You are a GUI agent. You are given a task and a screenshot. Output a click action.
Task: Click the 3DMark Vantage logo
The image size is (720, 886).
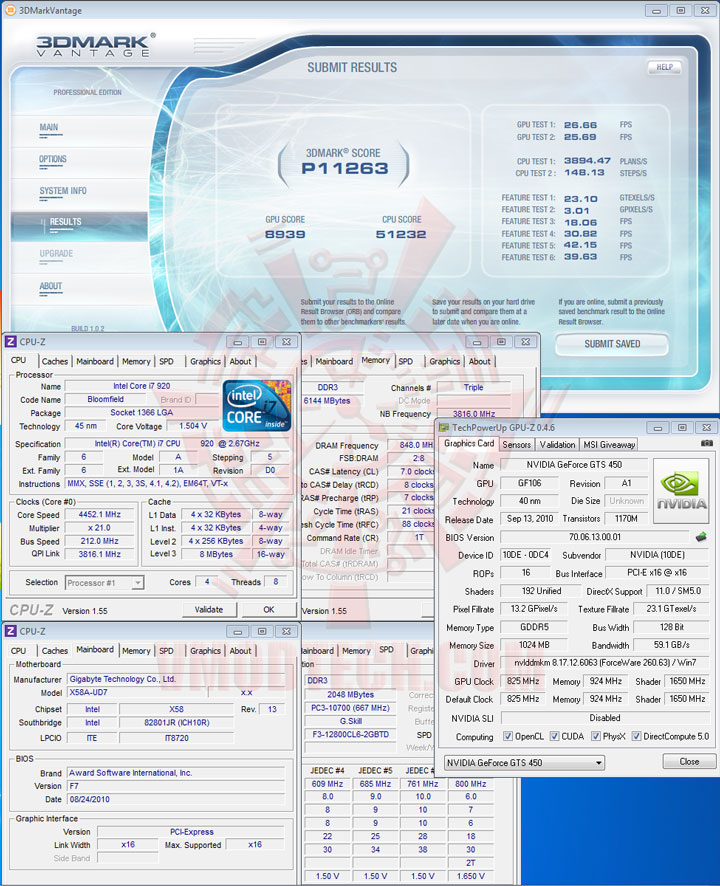coord(95,45)
